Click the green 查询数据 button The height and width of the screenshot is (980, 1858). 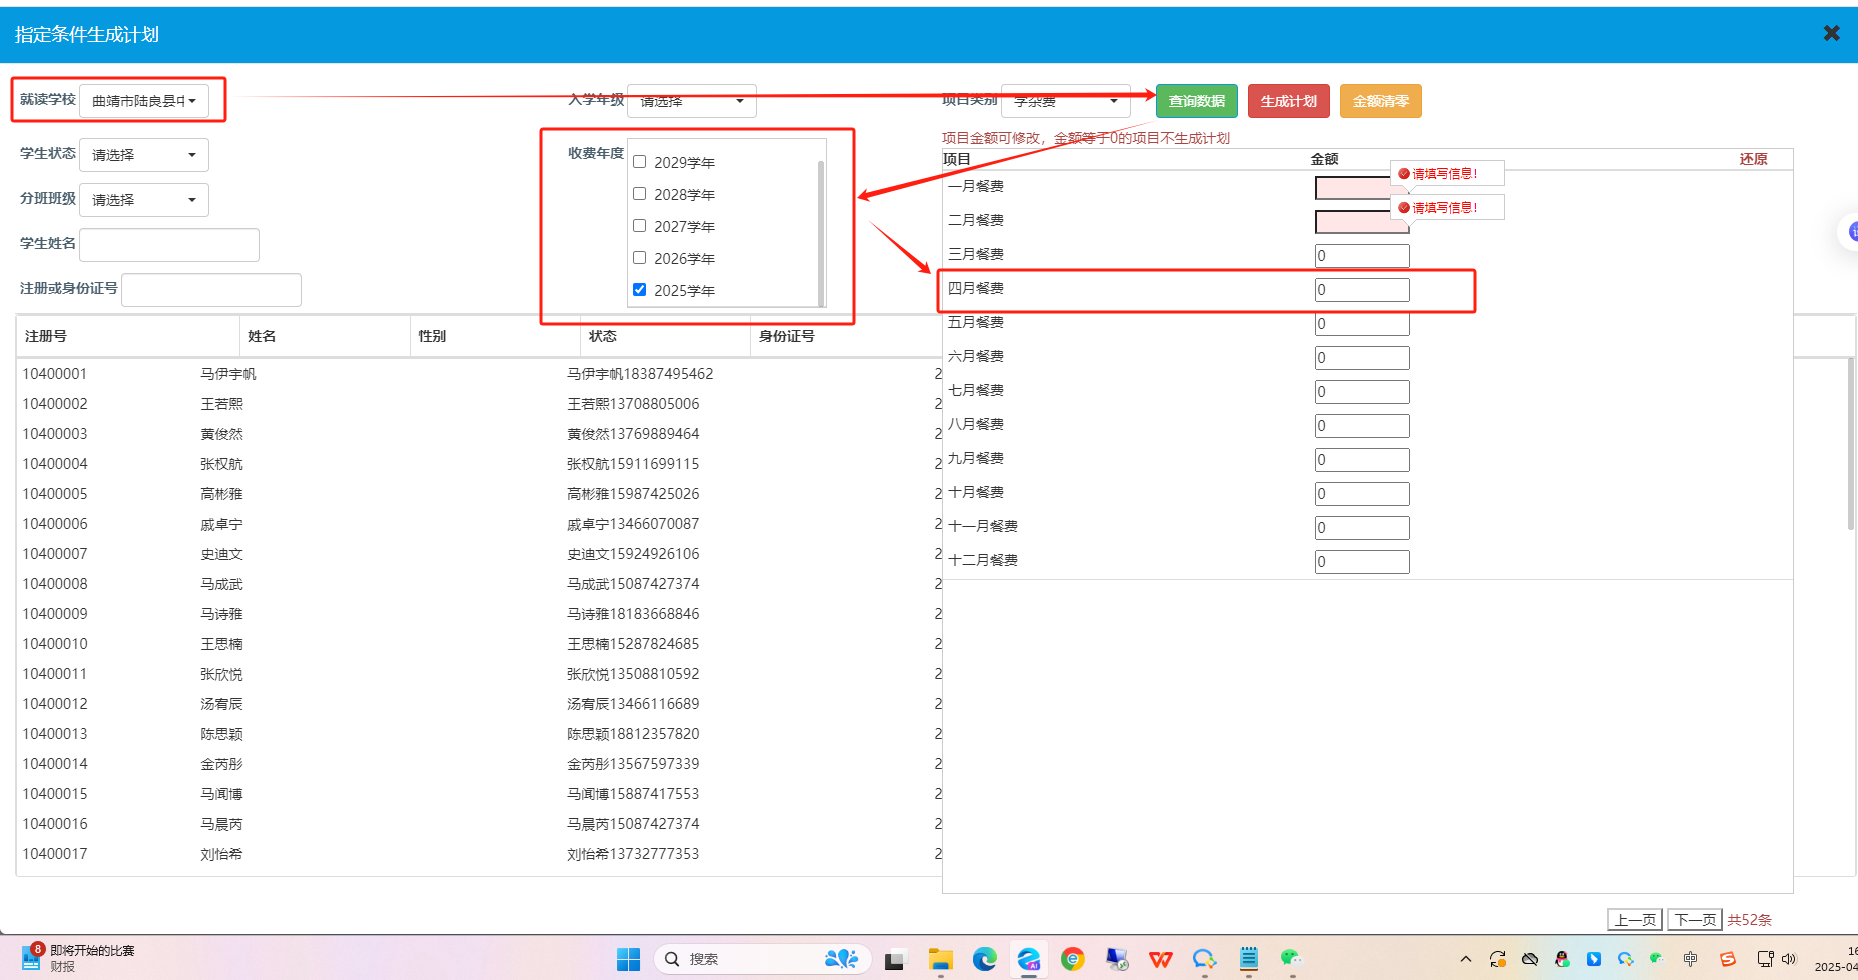coord(1196,101)
